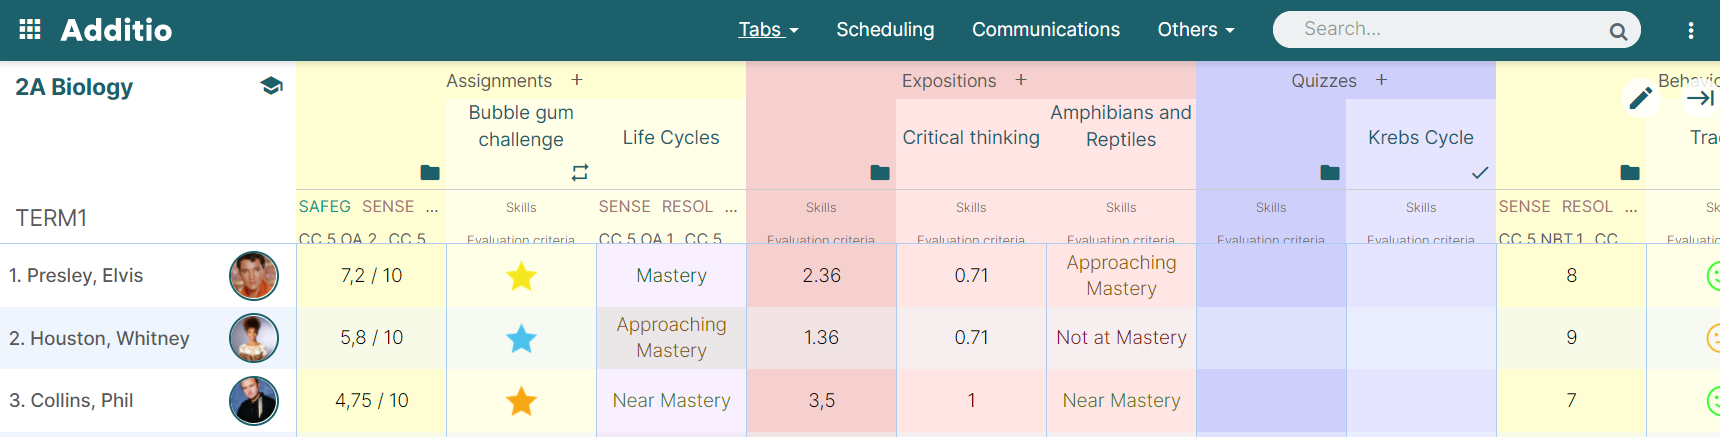Viewport: 1720px width, 437px height.
Task: Select student 2. Houston, Whitney
Action: click(99, 339)
